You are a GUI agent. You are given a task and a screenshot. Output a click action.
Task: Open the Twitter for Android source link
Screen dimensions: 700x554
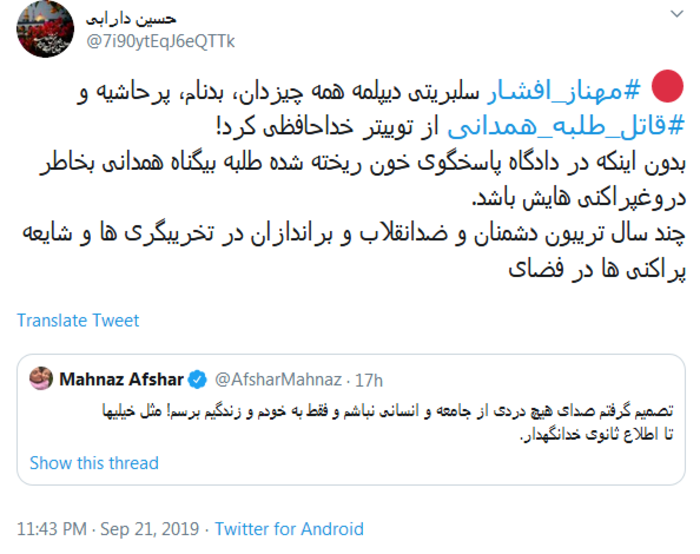pyautogui.click(x=289, y=529)
